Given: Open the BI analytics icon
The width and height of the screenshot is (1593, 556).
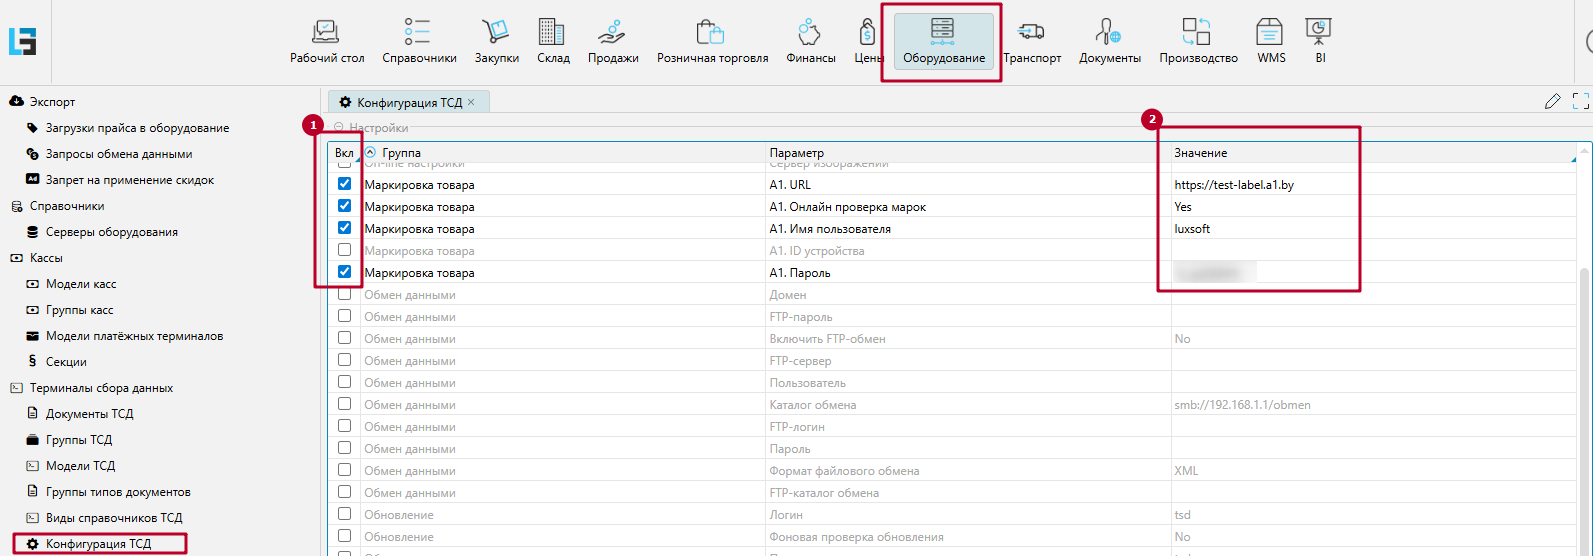Looking at the screenshot, I should click(1319, 33).
